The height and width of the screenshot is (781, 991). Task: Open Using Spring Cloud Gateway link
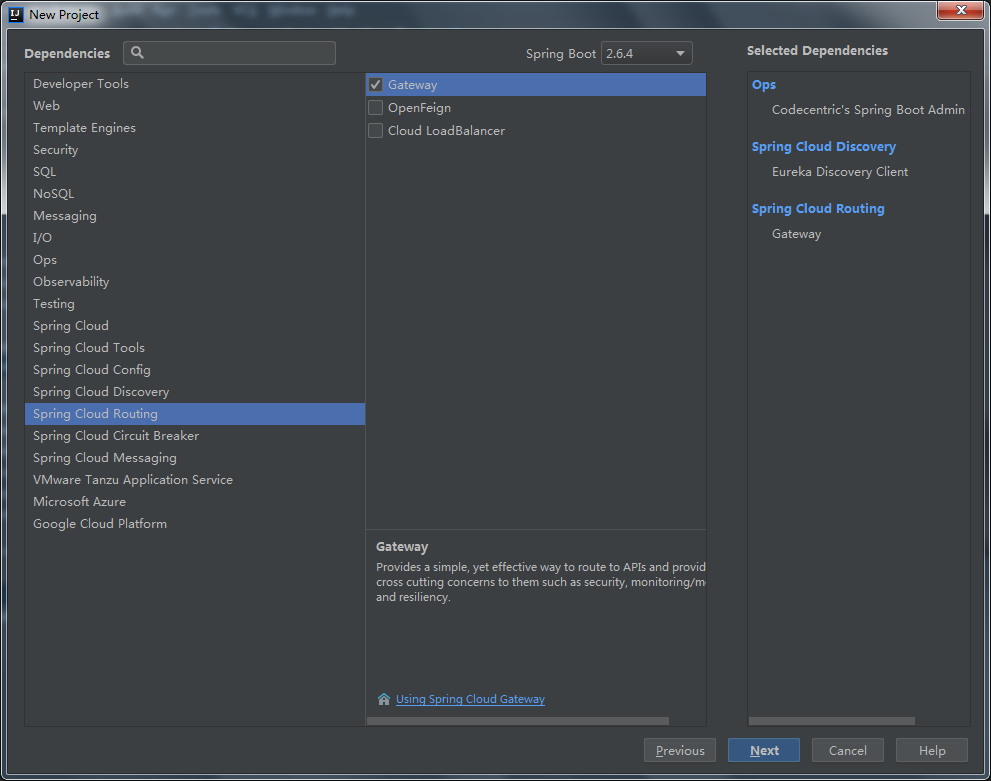click(470, 699)
